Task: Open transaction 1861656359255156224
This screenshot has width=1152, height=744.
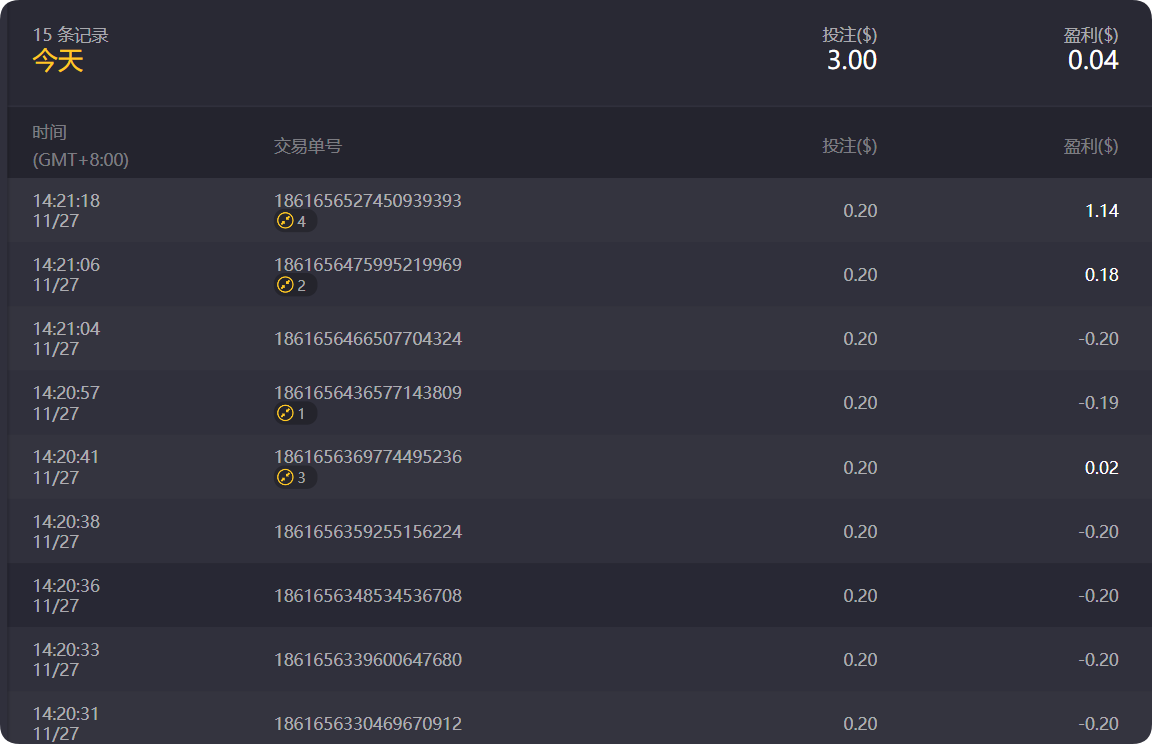Action: [x=368, y=532]
